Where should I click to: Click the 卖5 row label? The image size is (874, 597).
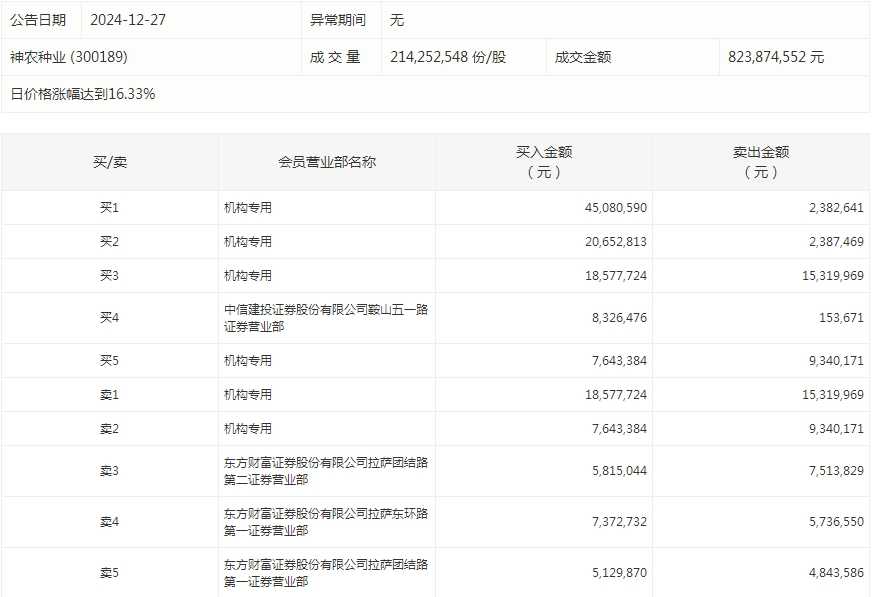pos(109,573)
